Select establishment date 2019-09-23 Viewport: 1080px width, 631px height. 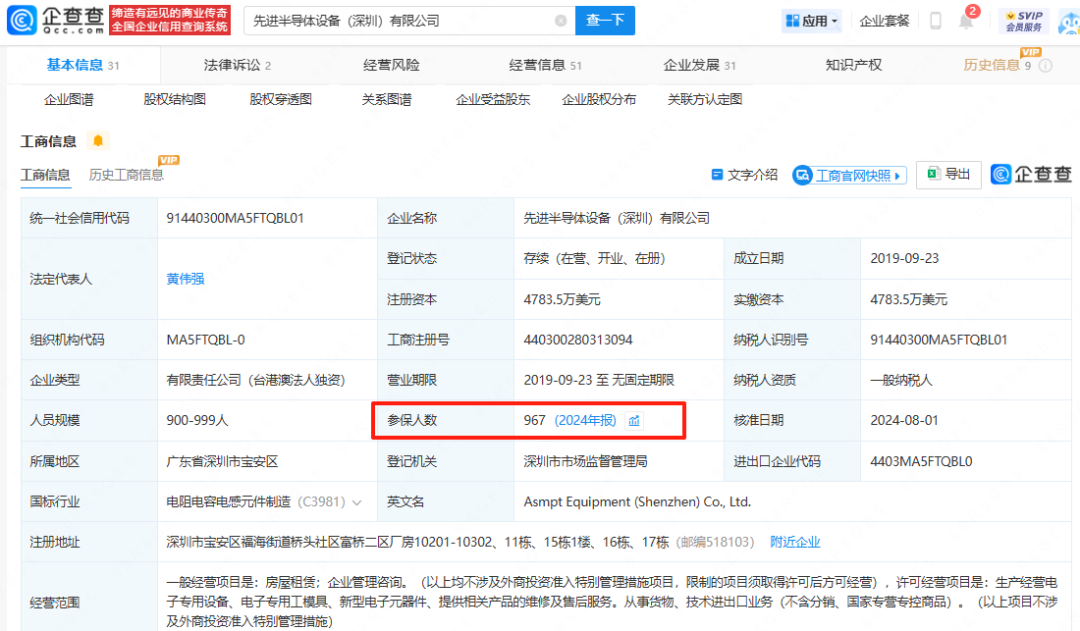tap(904, 258)
